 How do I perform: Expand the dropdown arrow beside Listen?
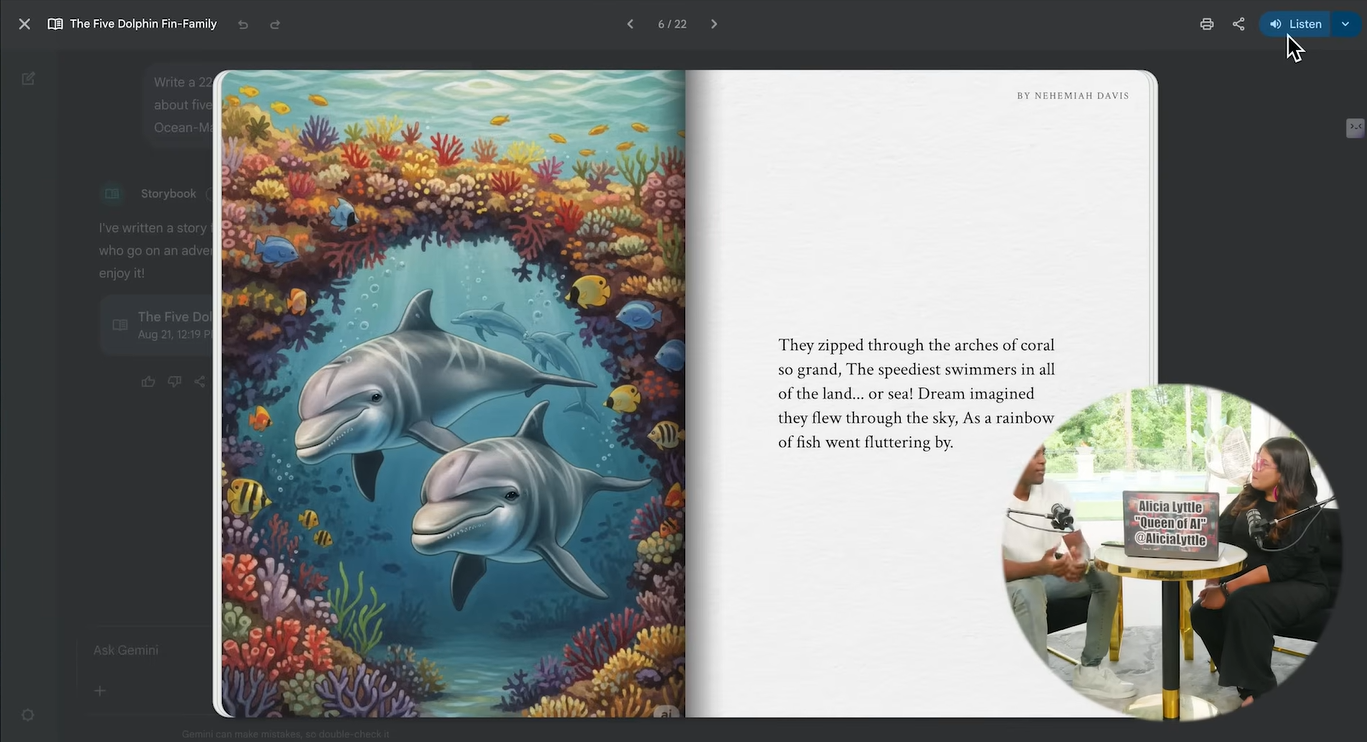(x=1345, y=24)
